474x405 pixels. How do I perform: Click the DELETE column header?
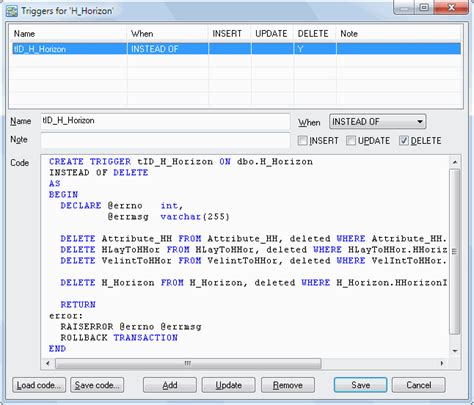point(315,34)
